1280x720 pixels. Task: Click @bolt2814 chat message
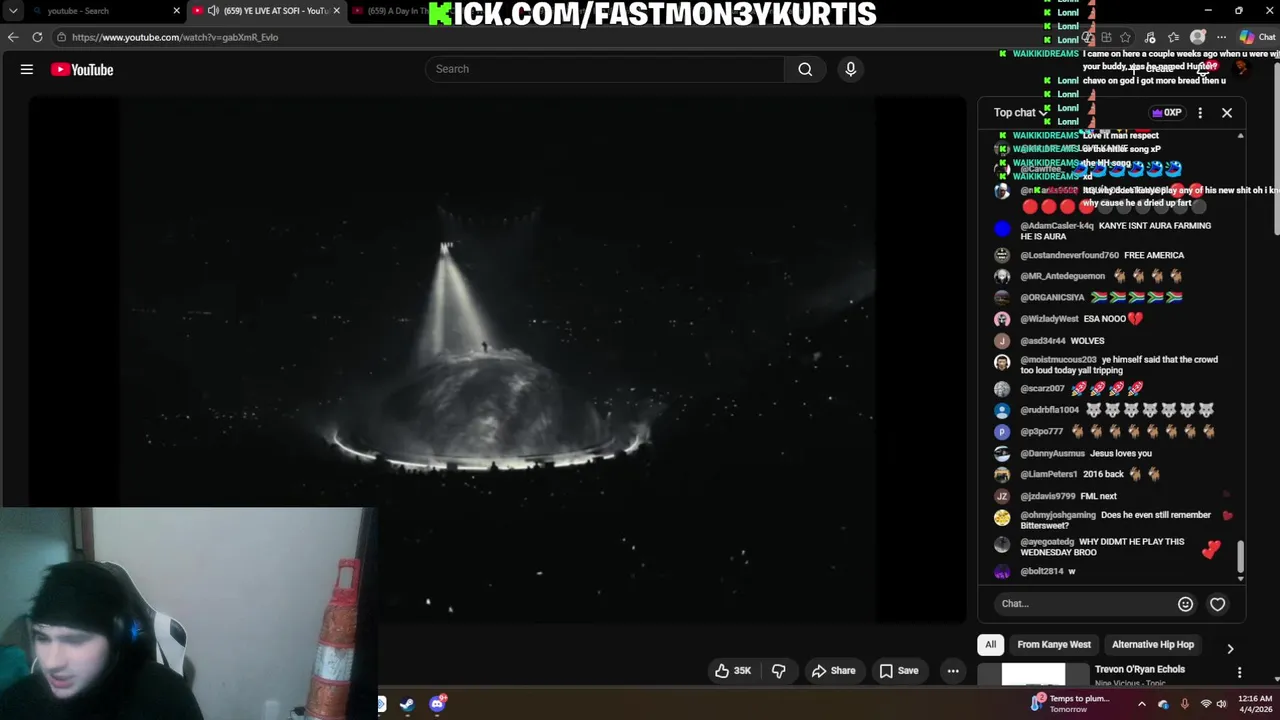pyautogui.click(x=1036, y=571)
